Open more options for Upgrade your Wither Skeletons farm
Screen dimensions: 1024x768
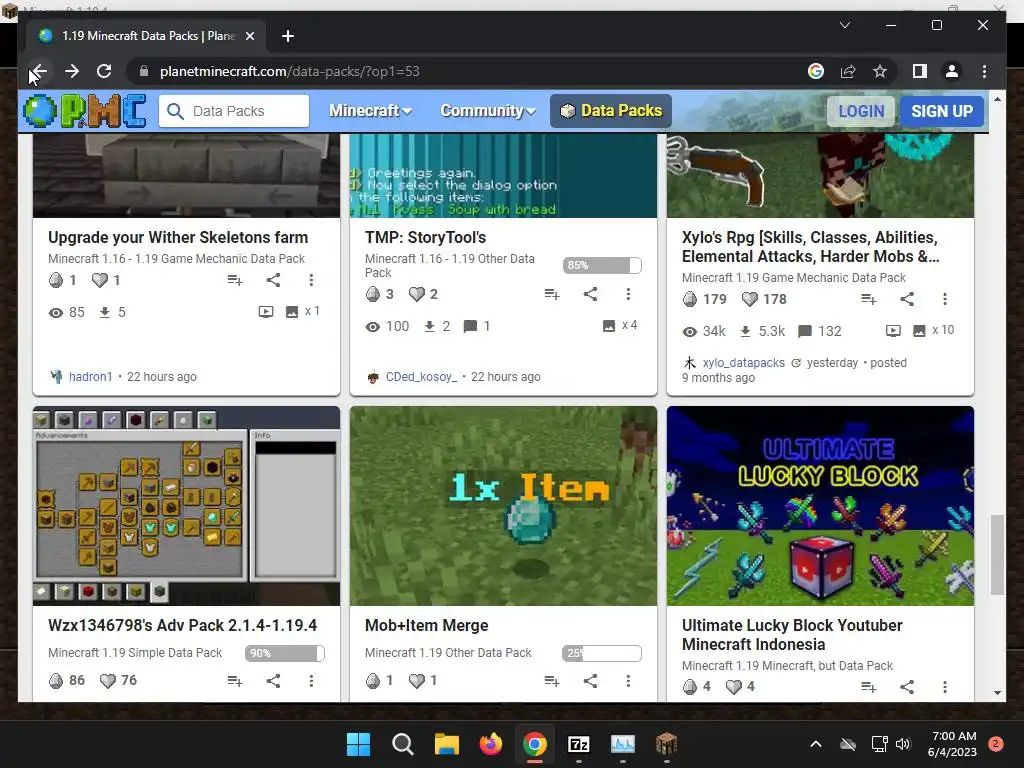pos(311,280)
